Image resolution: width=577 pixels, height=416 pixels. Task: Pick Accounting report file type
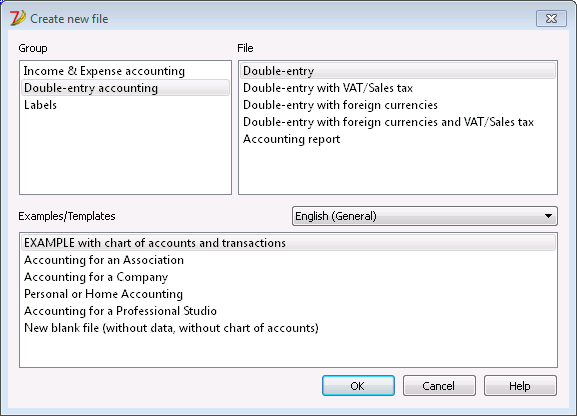click(x=398, y=139)
